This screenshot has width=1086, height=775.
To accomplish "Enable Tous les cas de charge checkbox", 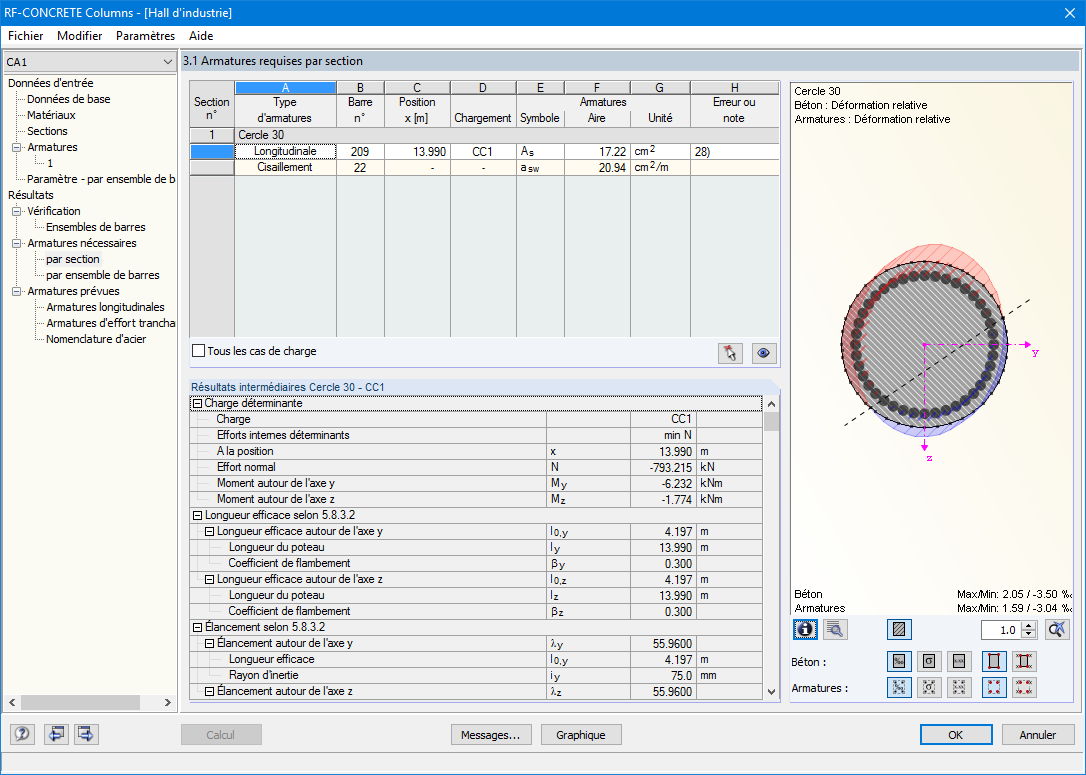I will click(x=198, y=351).
